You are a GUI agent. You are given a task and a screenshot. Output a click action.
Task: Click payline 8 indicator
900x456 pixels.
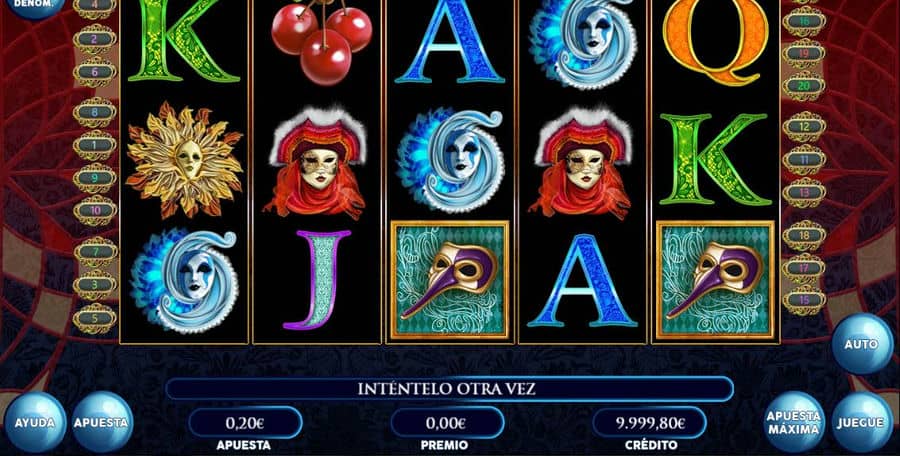click(95, 112)
